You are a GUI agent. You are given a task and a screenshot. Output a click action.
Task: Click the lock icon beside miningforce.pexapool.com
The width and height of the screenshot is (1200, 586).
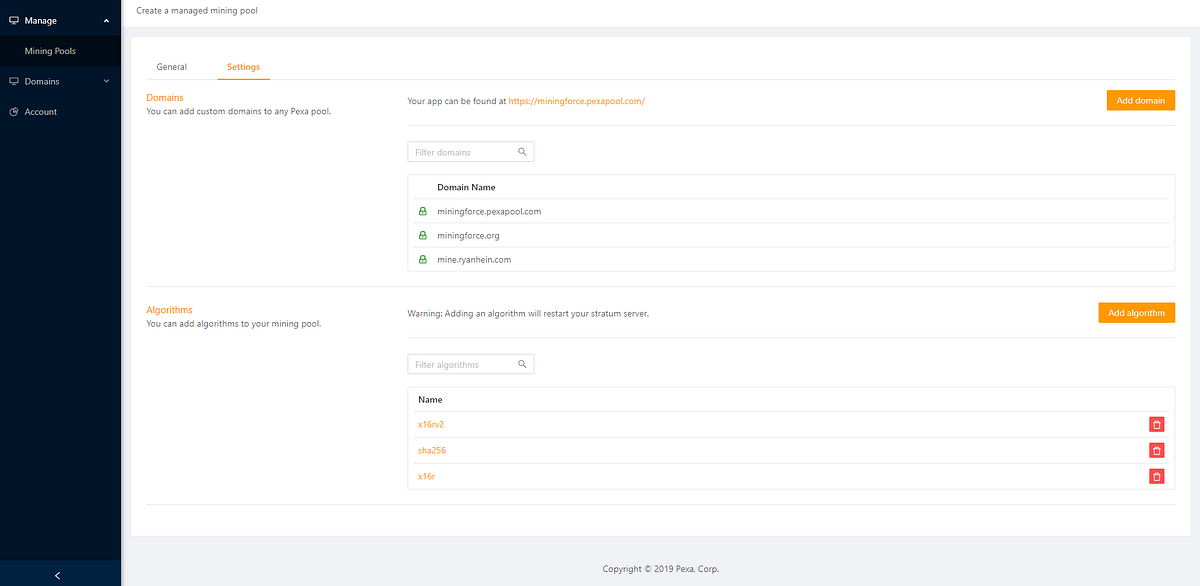click(x=422, y=212)
